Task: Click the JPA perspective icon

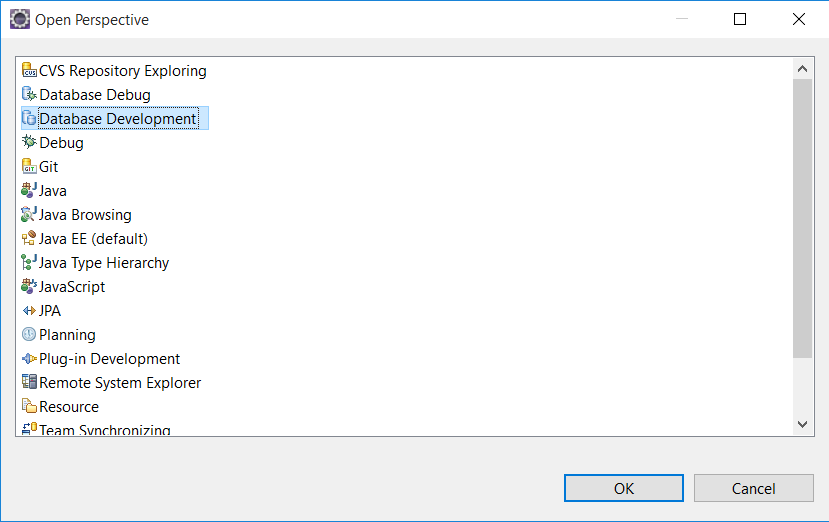Action: coord(29,310)
